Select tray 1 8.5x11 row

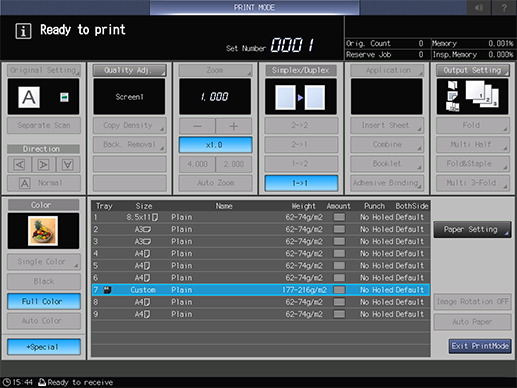click(260, 217)
